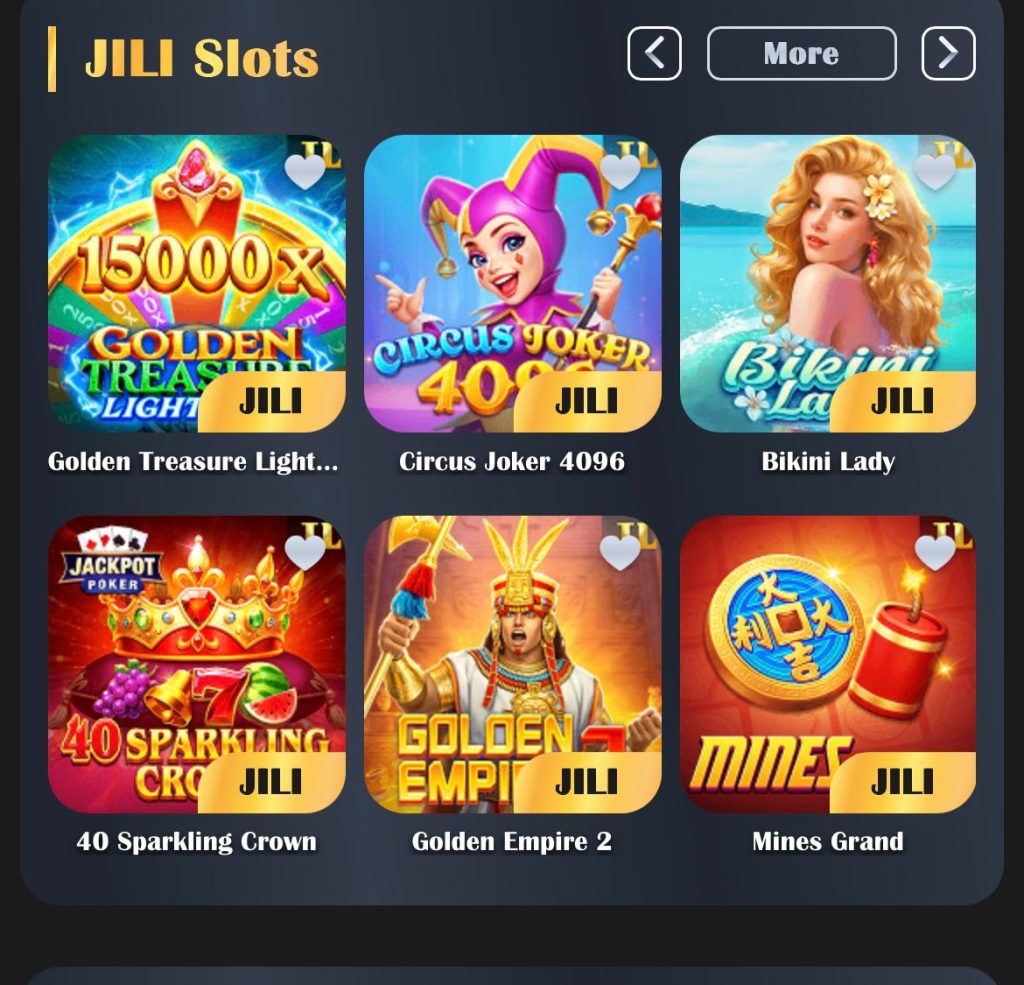The image size is (1024, 985).
Task: Launch 40 Sparkling Crown game artwork
Action: pyautogui.click(x=197, y=664)
